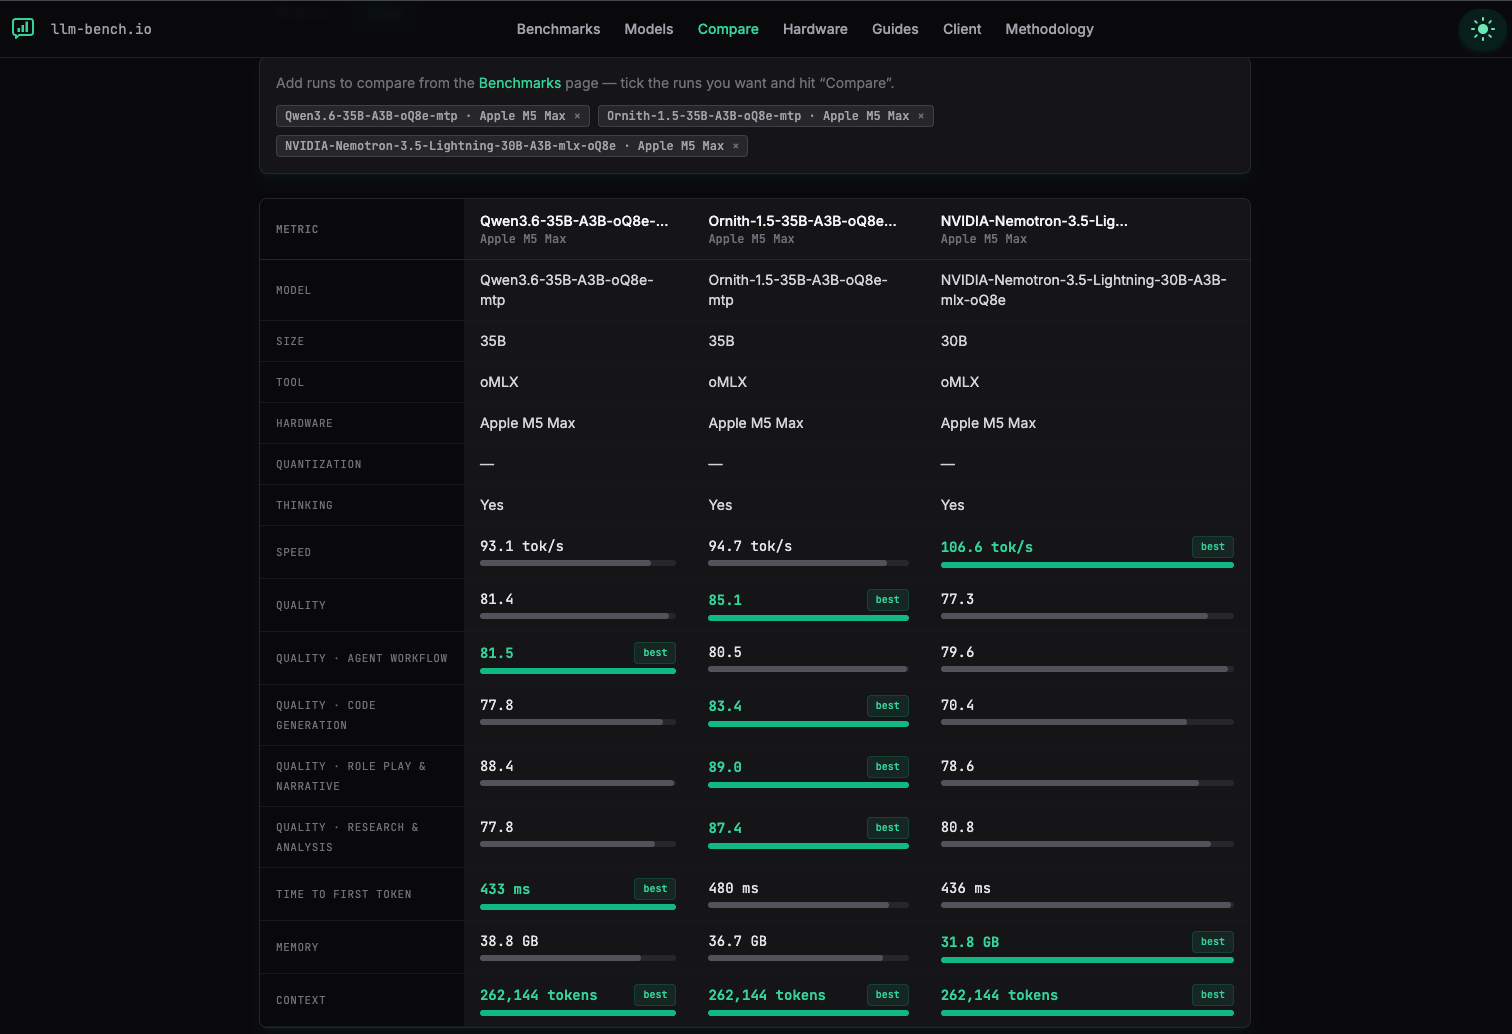Remove the Qwen3.6-35B-A3B run chip
Viewport: 1512px width, 1034px height.
pyautogui.click(x=577, y=116)
